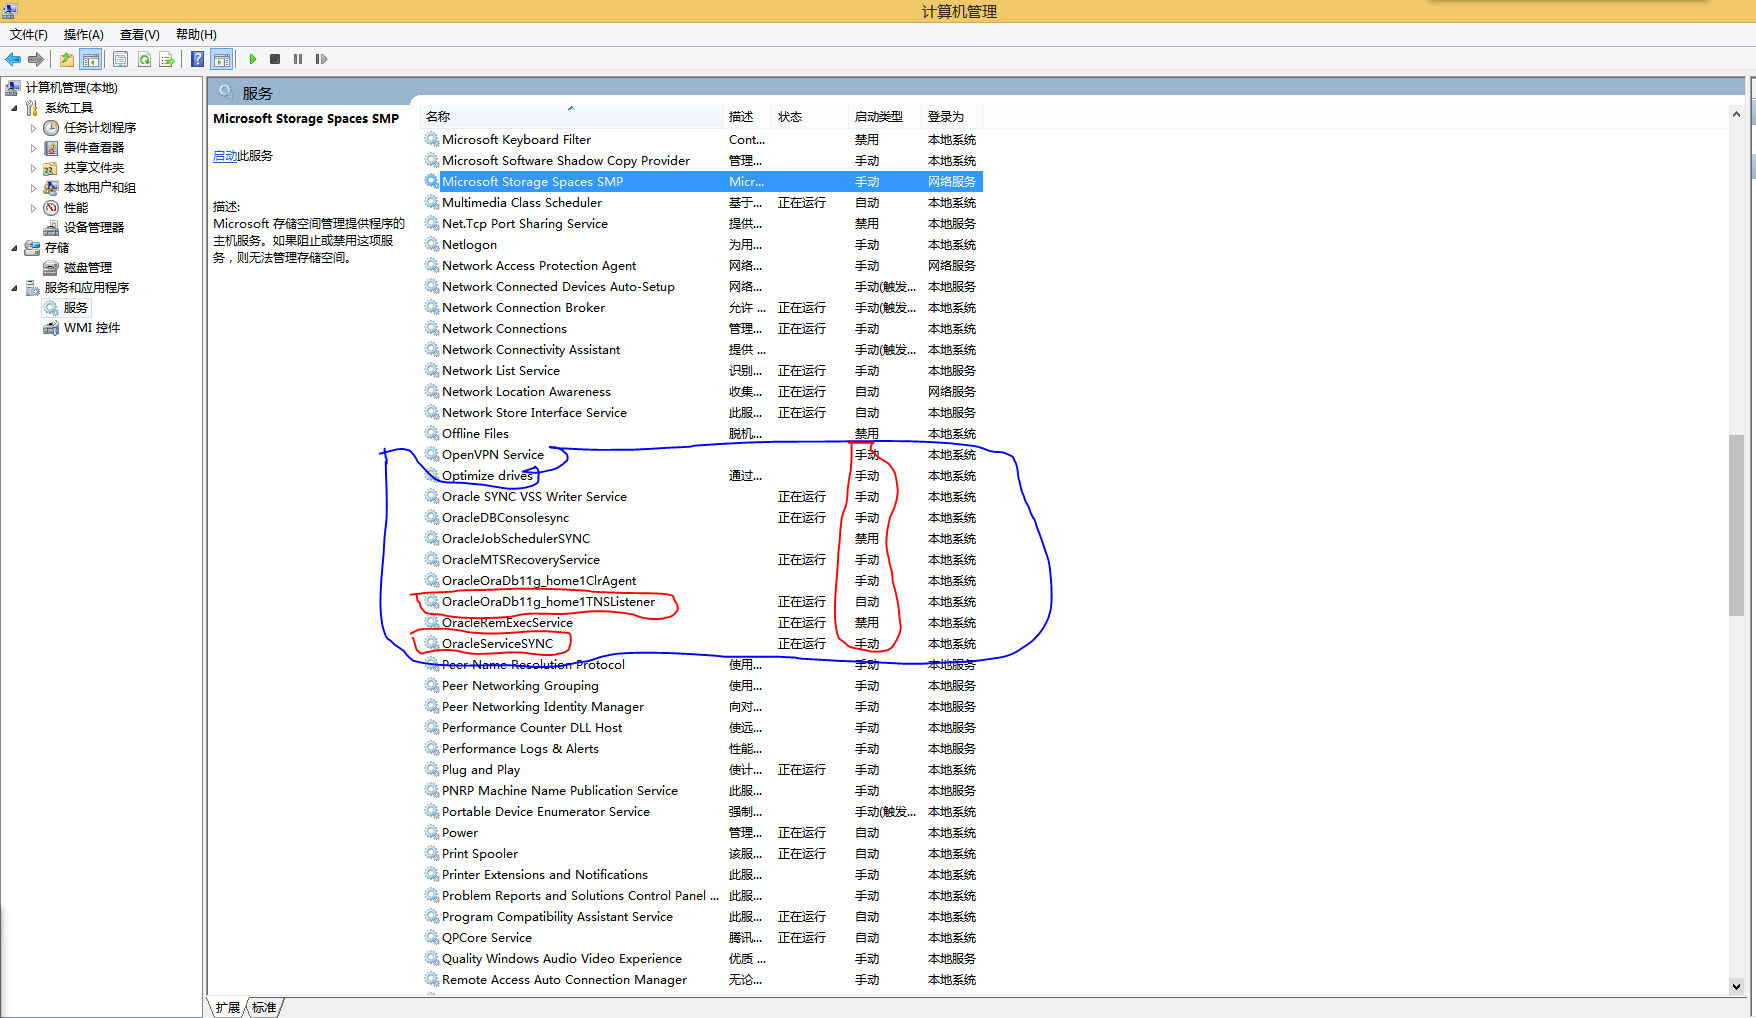Switch to the 标准 tab
The width and height of the screenshot is (1756, 1018).
tap(264, 1007)
